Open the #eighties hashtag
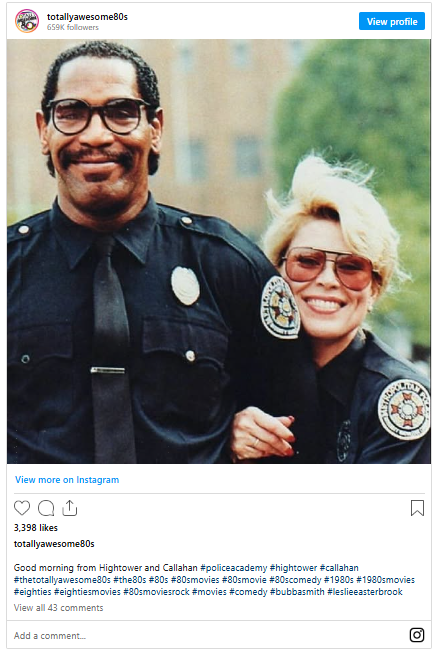This screenshot has width=432, height=651. (32, 592)
